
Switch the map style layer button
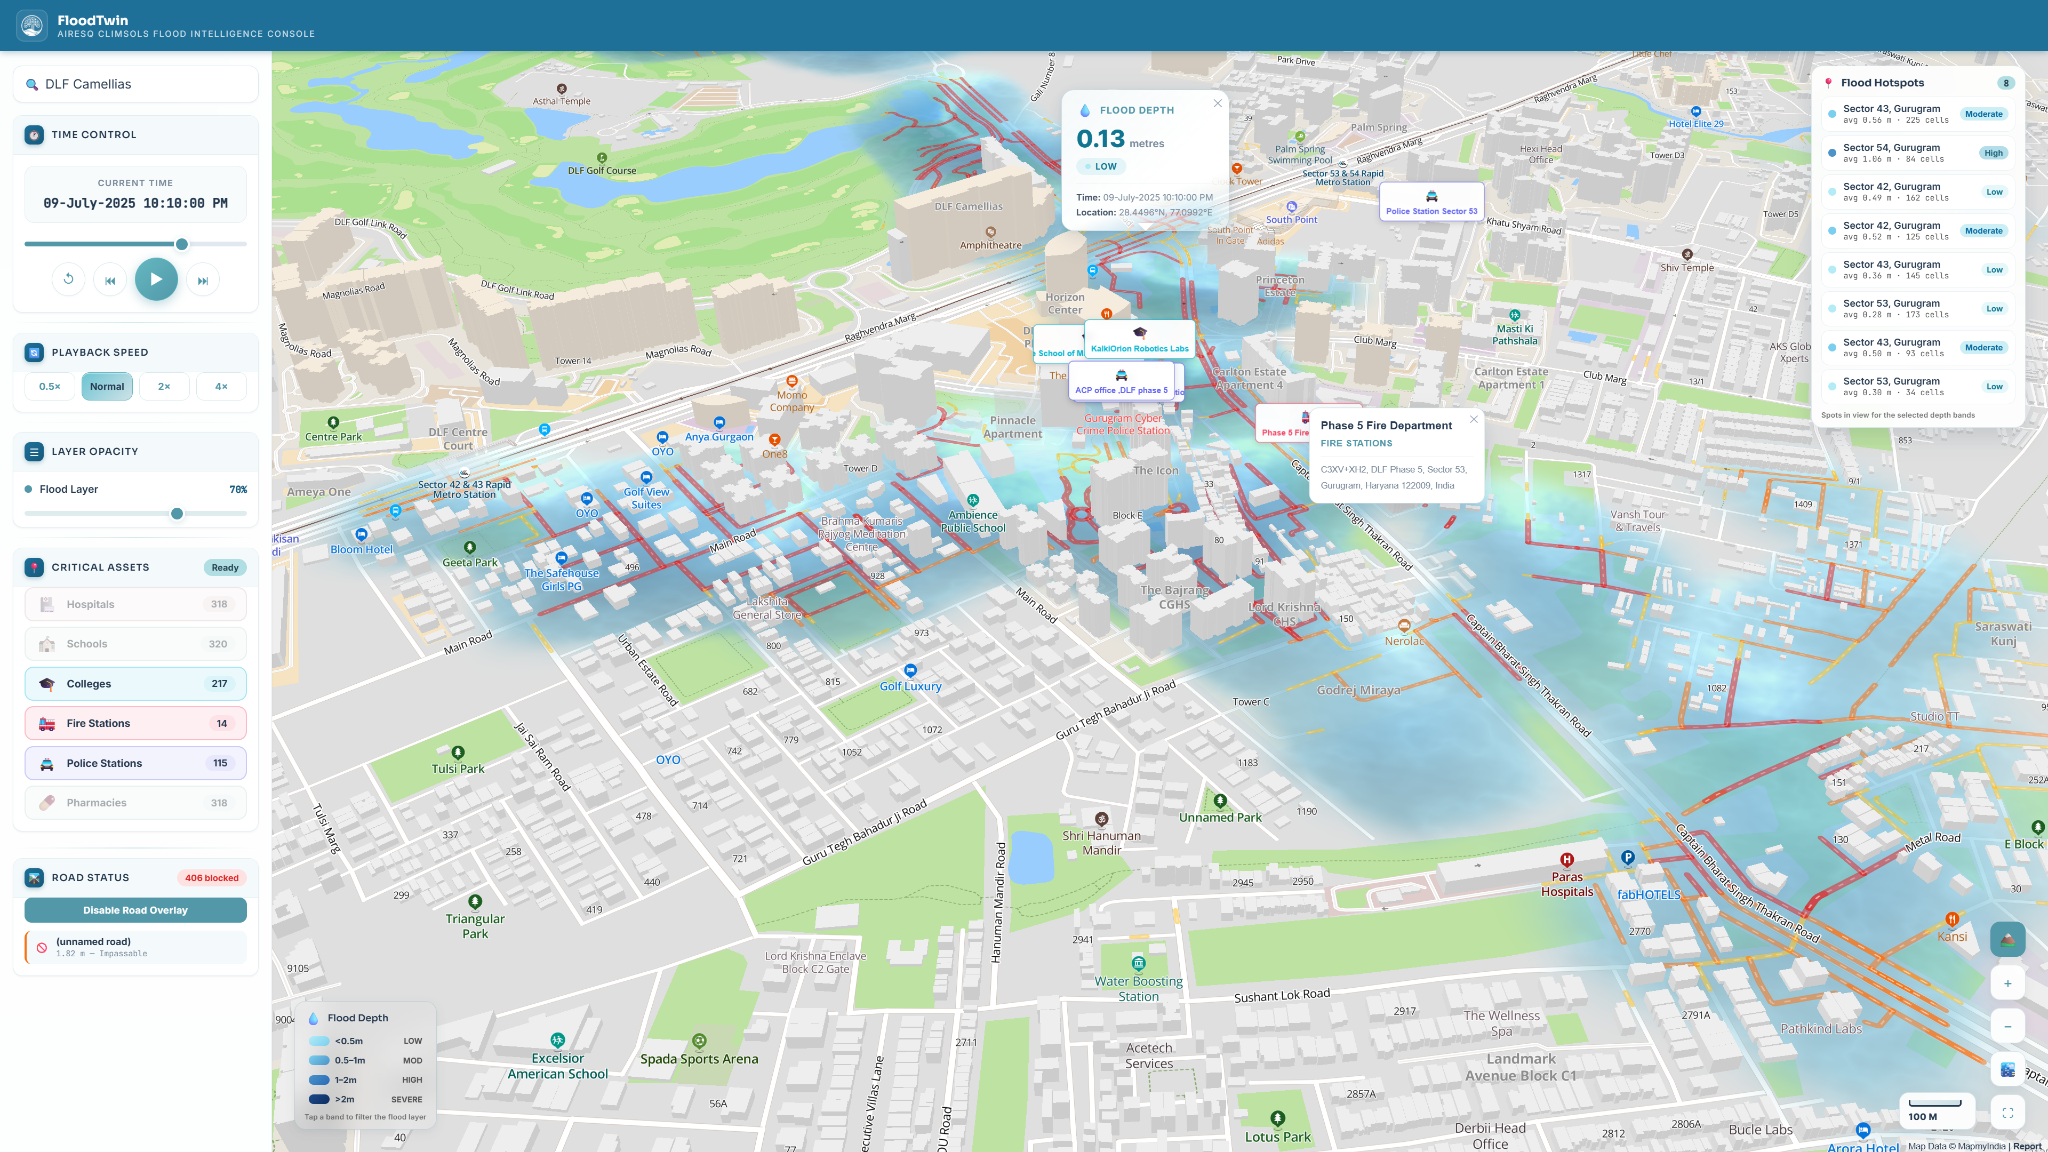pyautogui.click(x=2007, y=1070)
